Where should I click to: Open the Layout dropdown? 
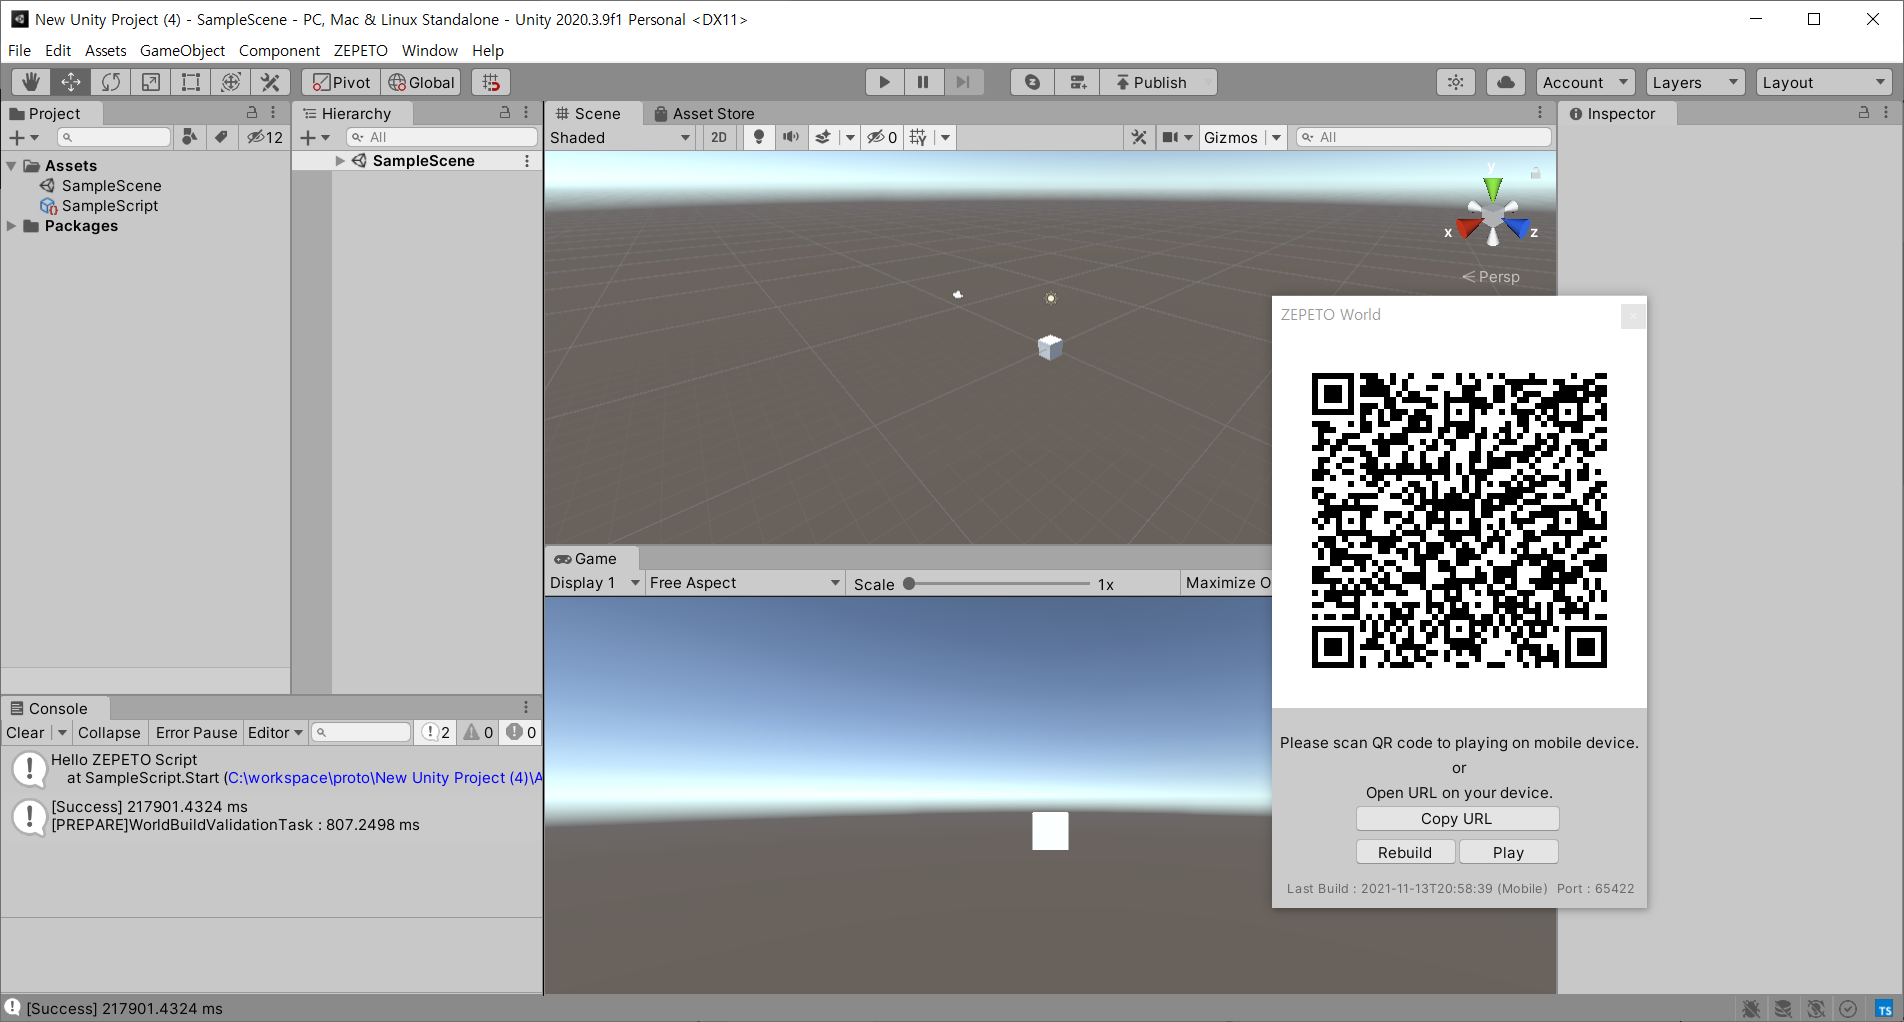point(1824,82)
